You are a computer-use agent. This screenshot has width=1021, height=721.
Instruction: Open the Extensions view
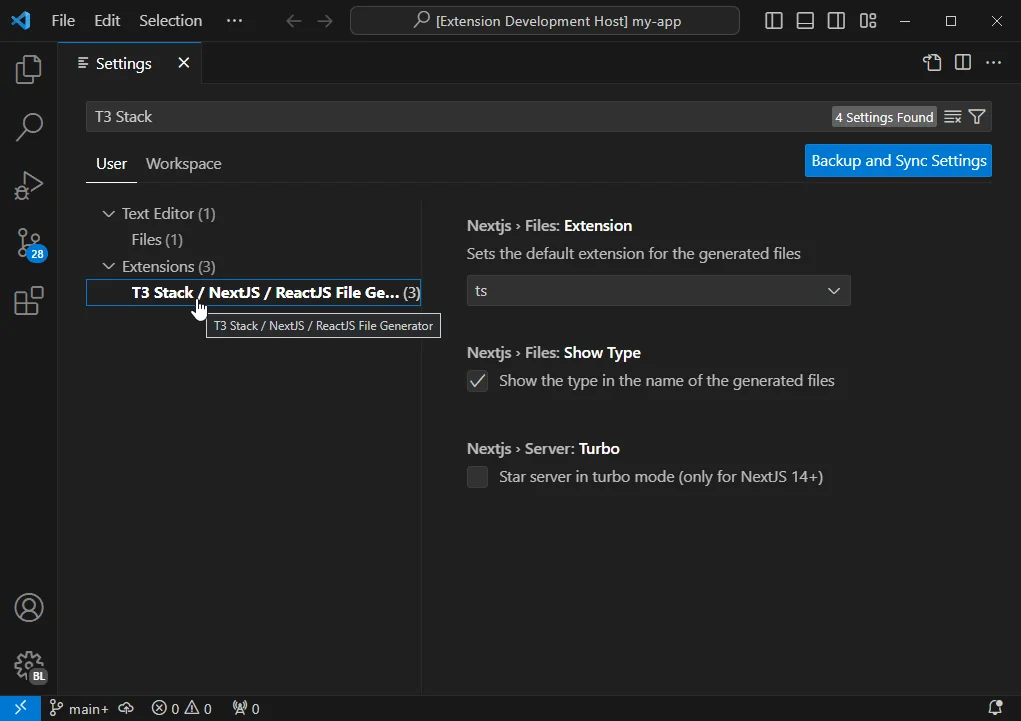point(29,301)
